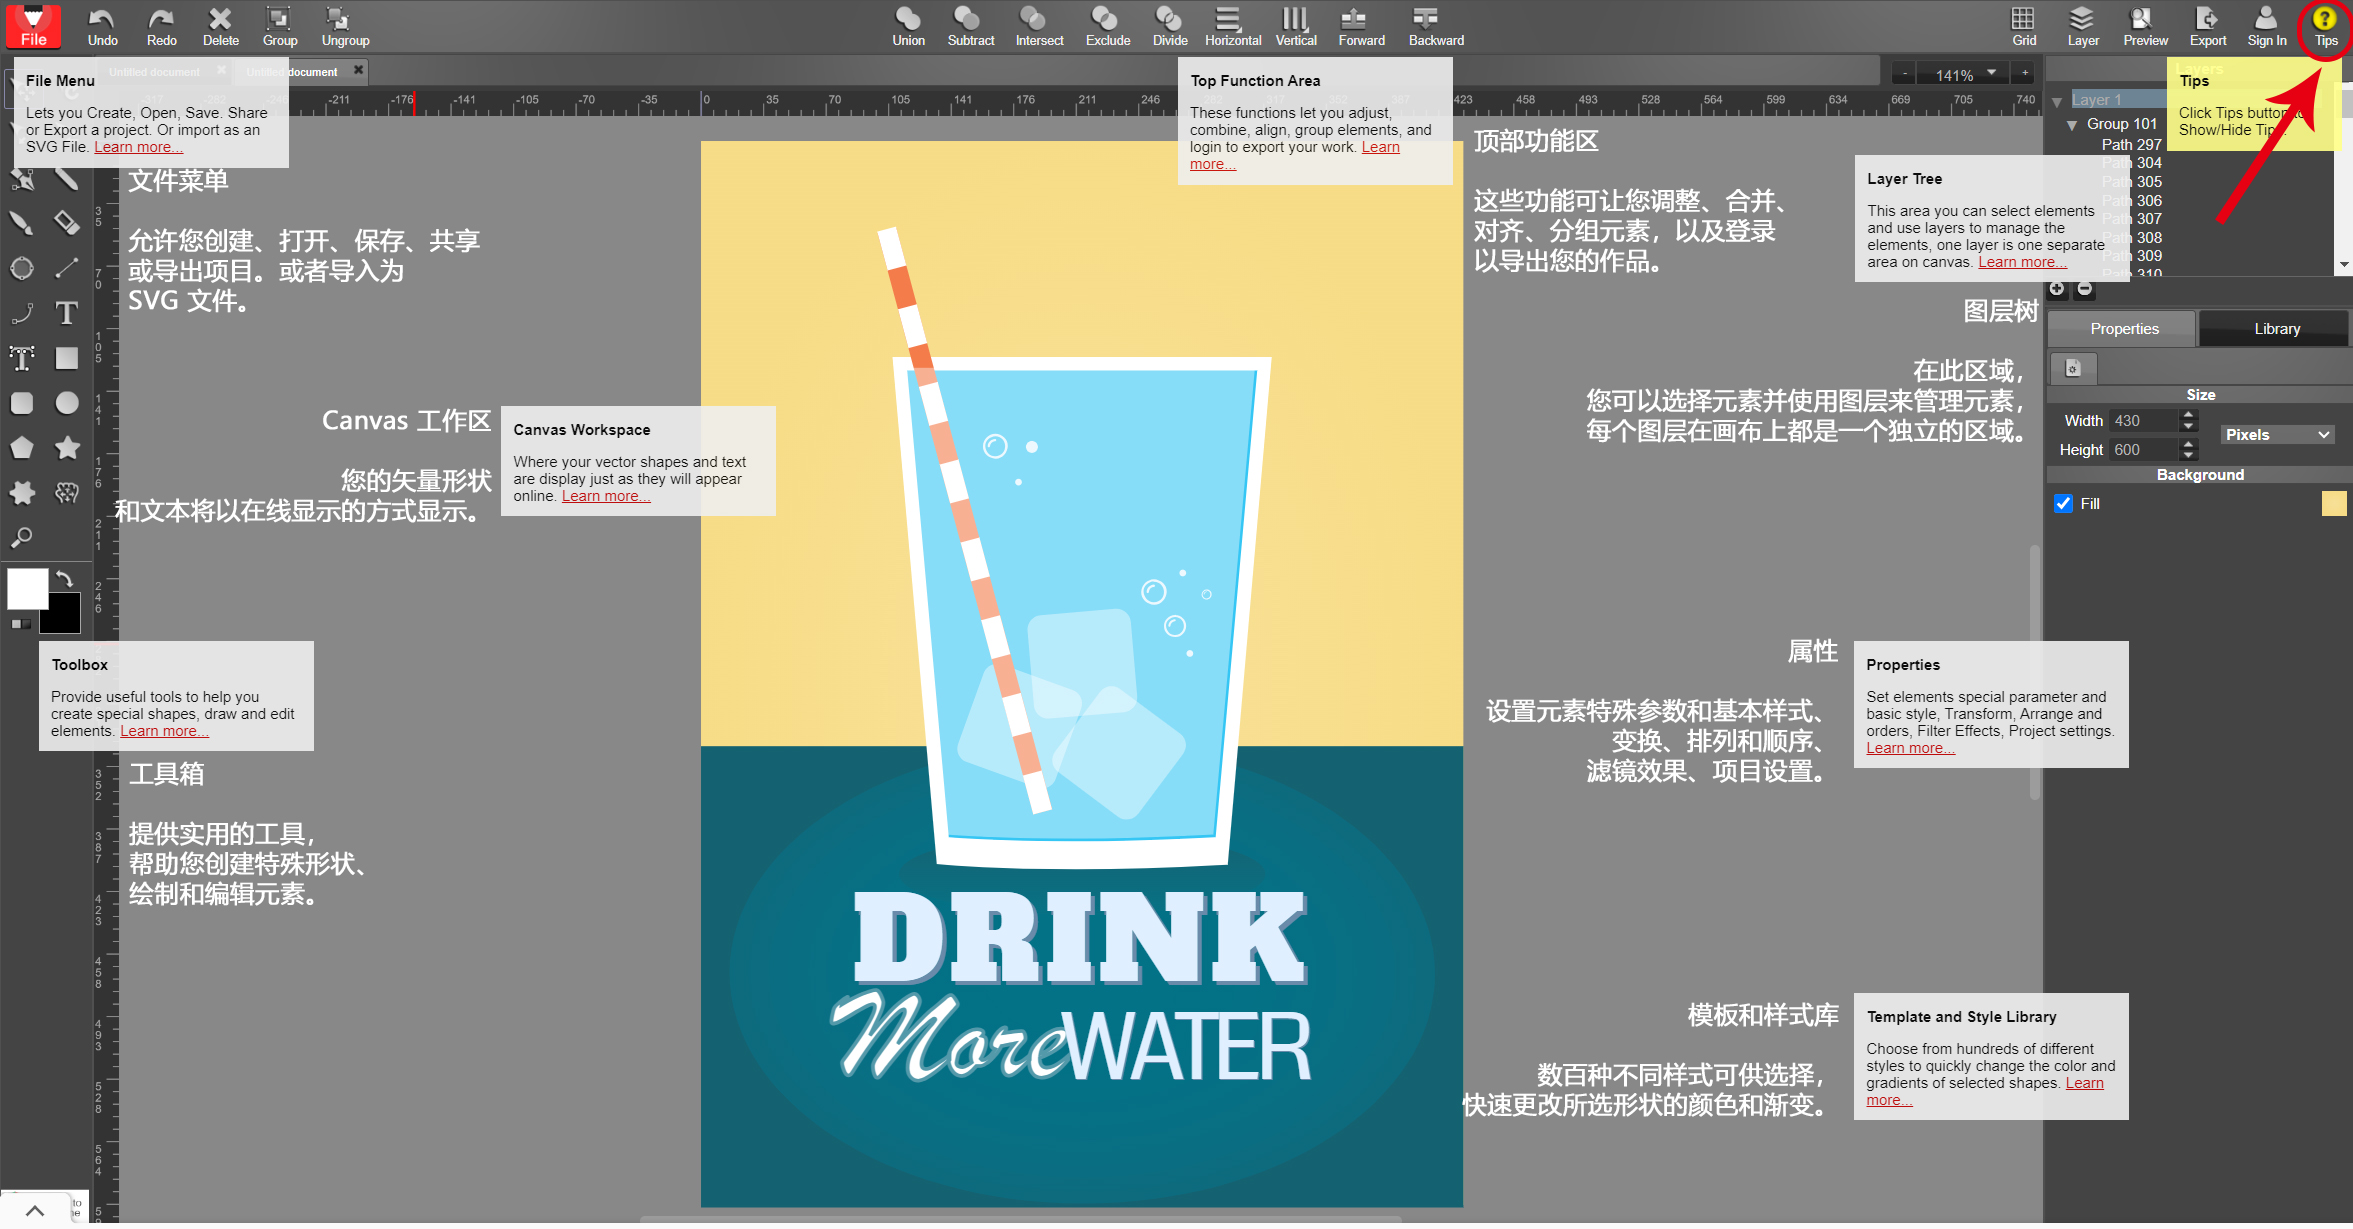Choose the Star shape tool
Screen dimensions: 2353x1229
[x=67, y=448]
